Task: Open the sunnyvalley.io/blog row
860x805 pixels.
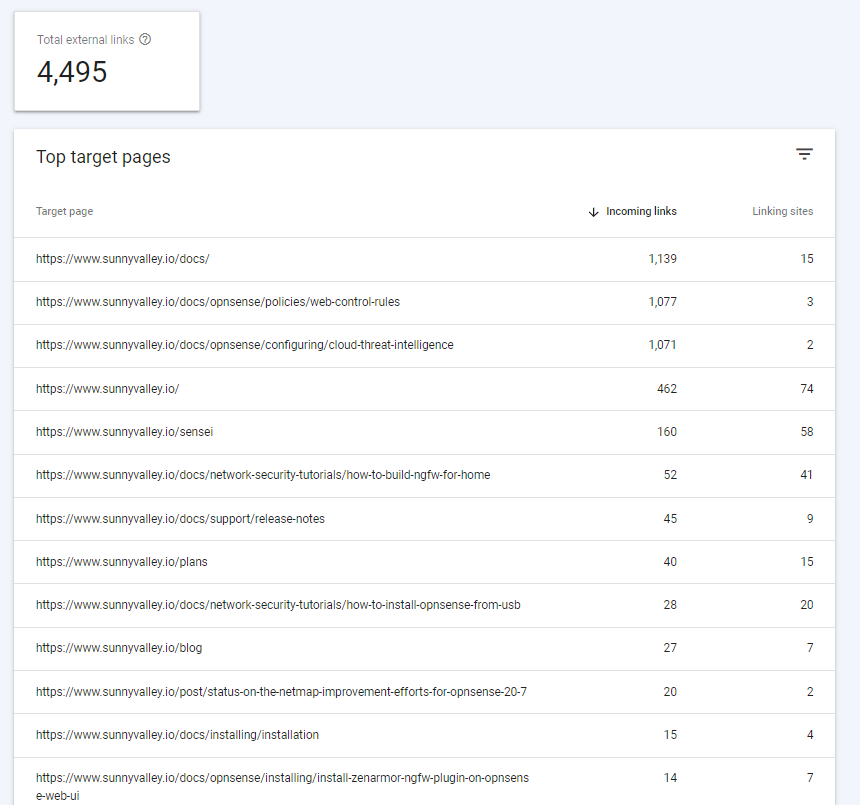Action: point(425,648)
